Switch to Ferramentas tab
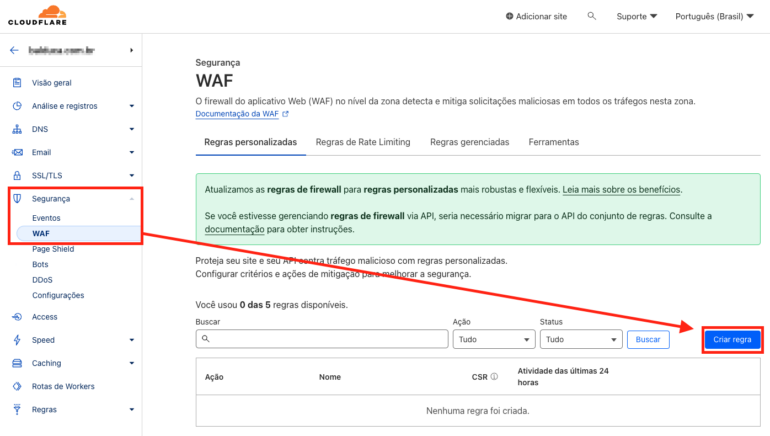This screenshot has height=436, width=770. pos(553,142)
